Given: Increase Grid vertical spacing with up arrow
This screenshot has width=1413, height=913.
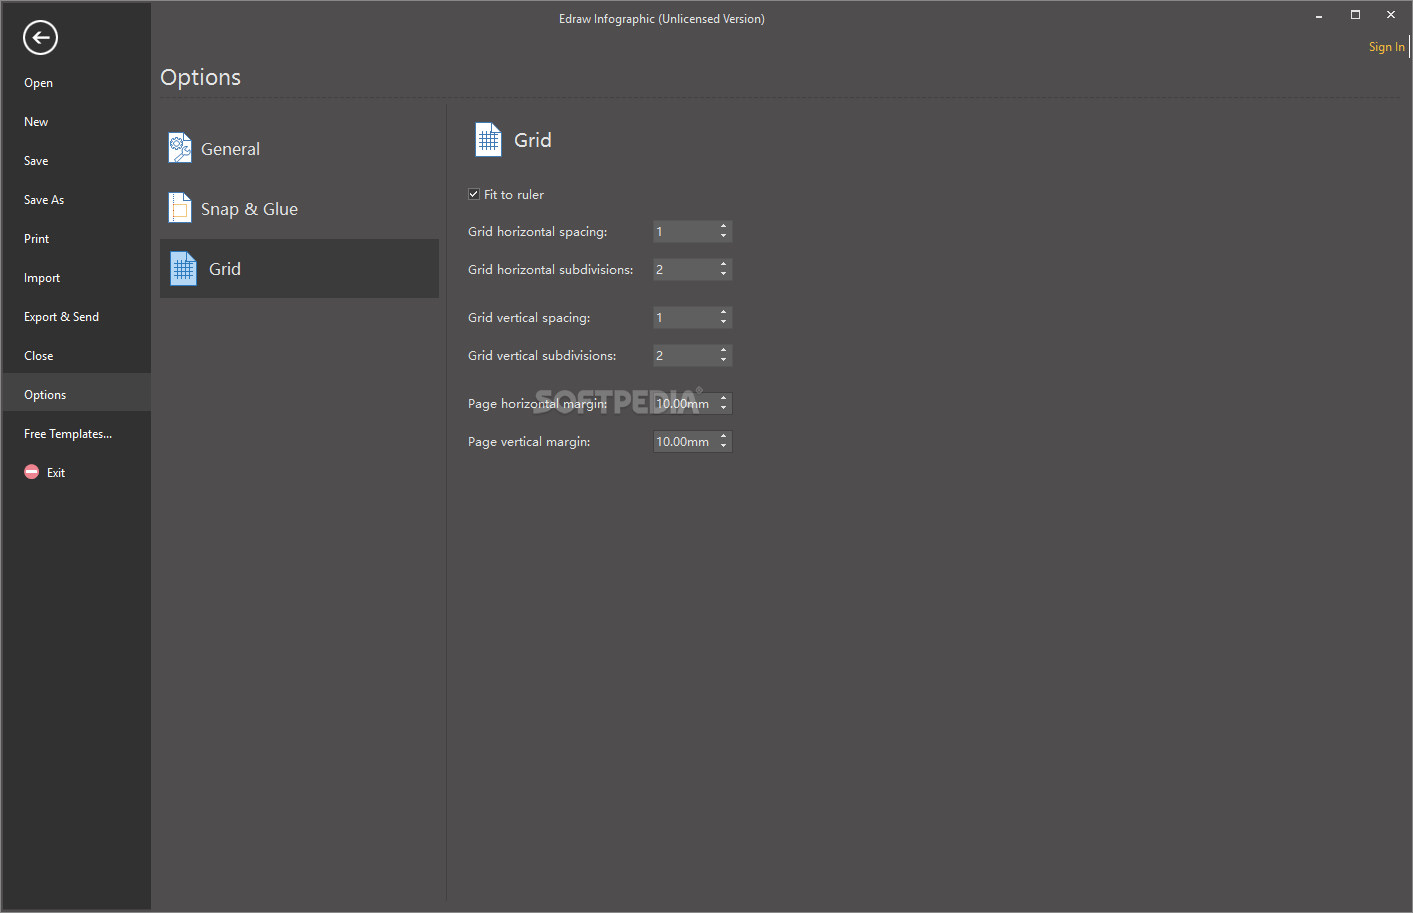Looking at the screenshot, I should [x=723, y=313].
